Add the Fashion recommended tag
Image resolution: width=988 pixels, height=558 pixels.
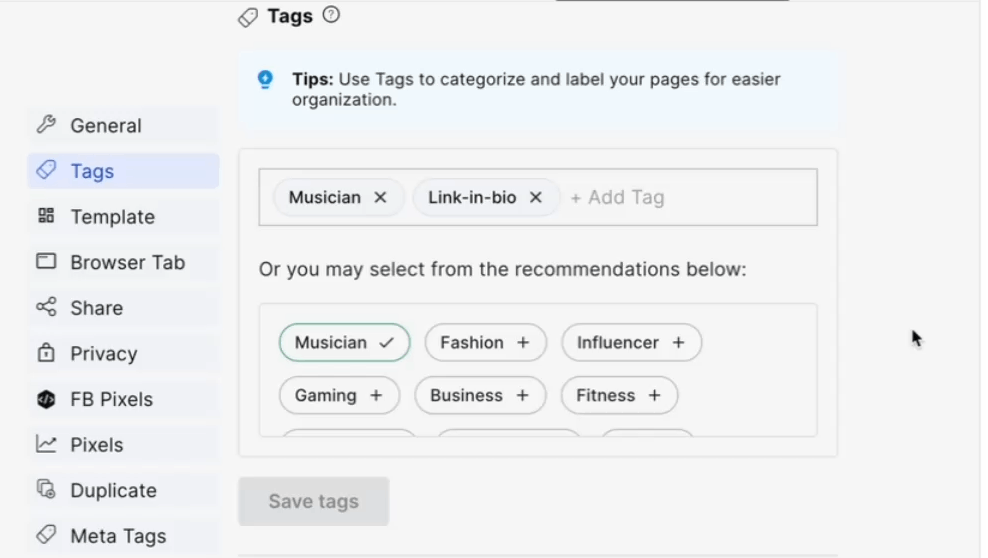[x=485, y=343]
